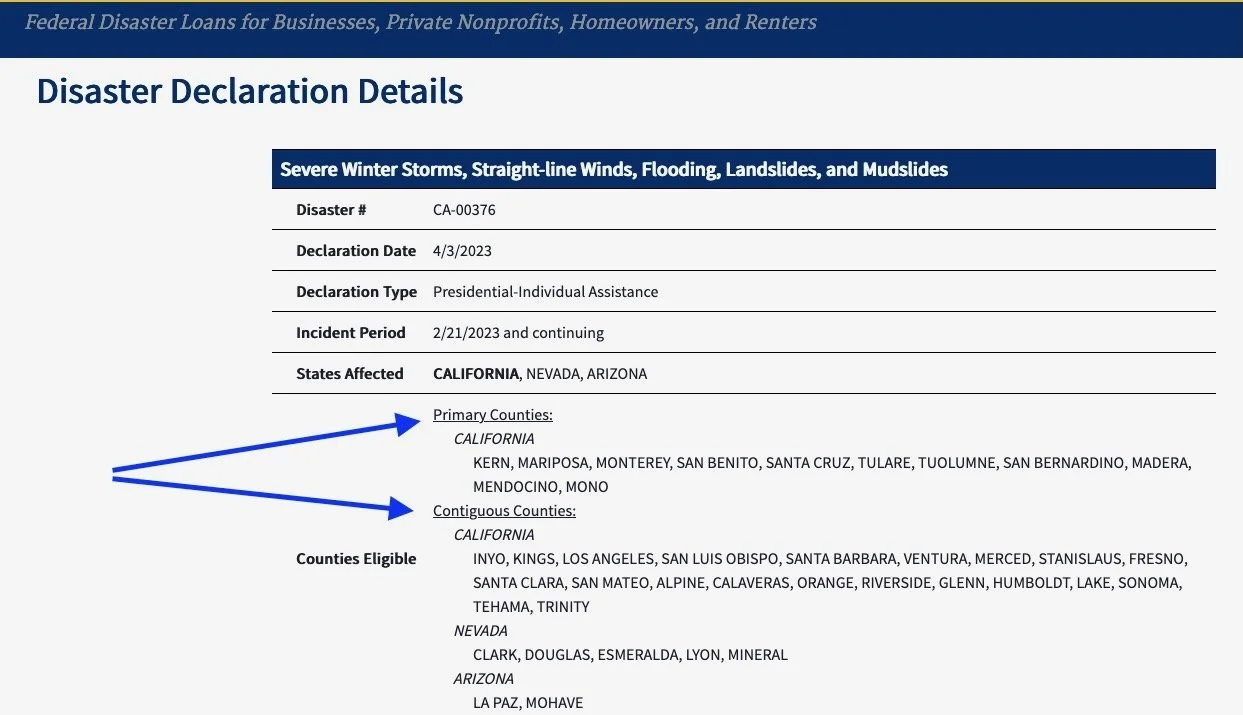Select the county line starting with INYO

click(x=831, y=559)
